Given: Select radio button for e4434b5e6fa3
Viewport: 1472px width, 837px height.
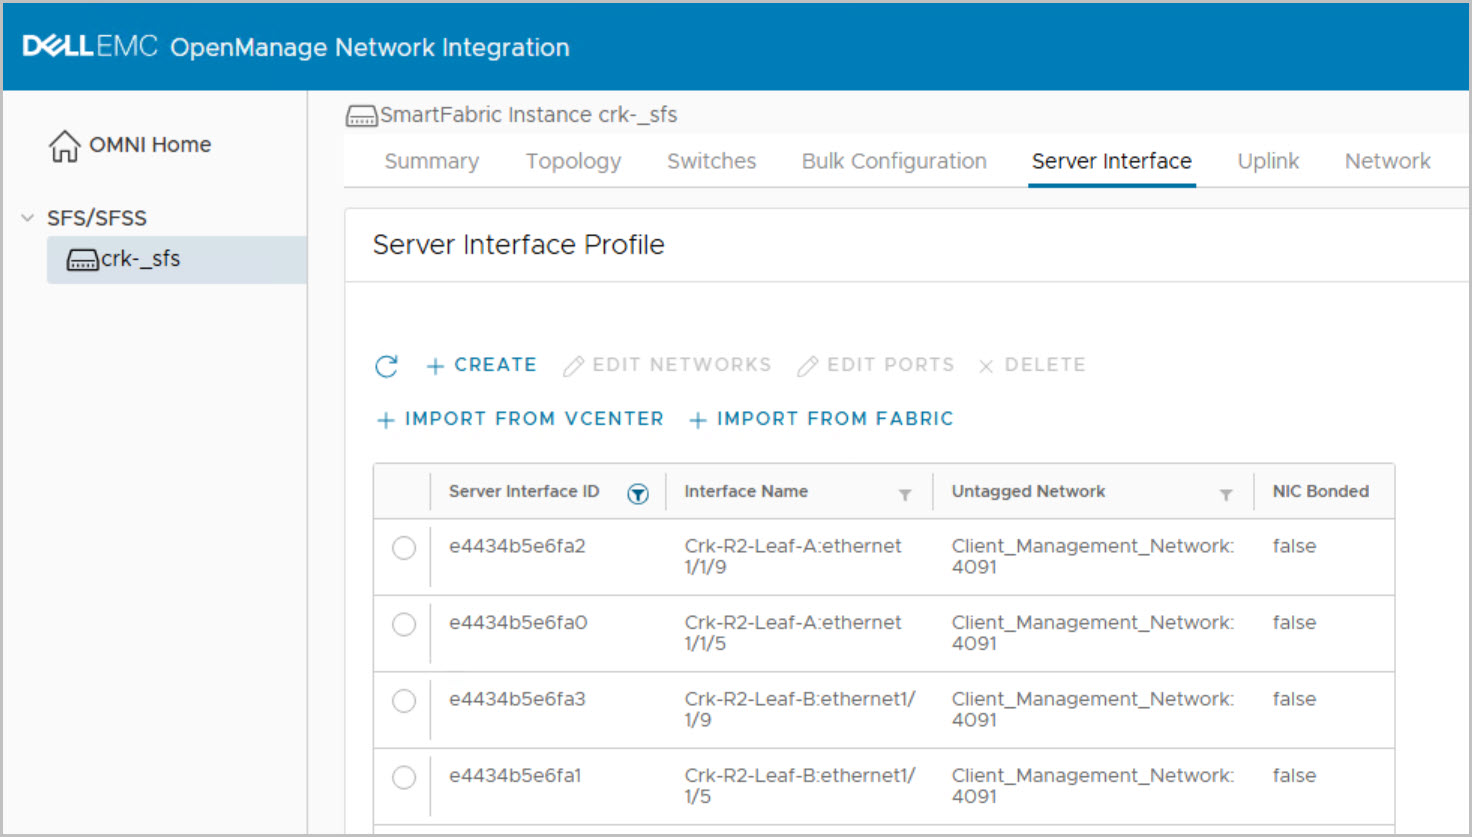Looking at the screenshot, I should click(404, 701).
